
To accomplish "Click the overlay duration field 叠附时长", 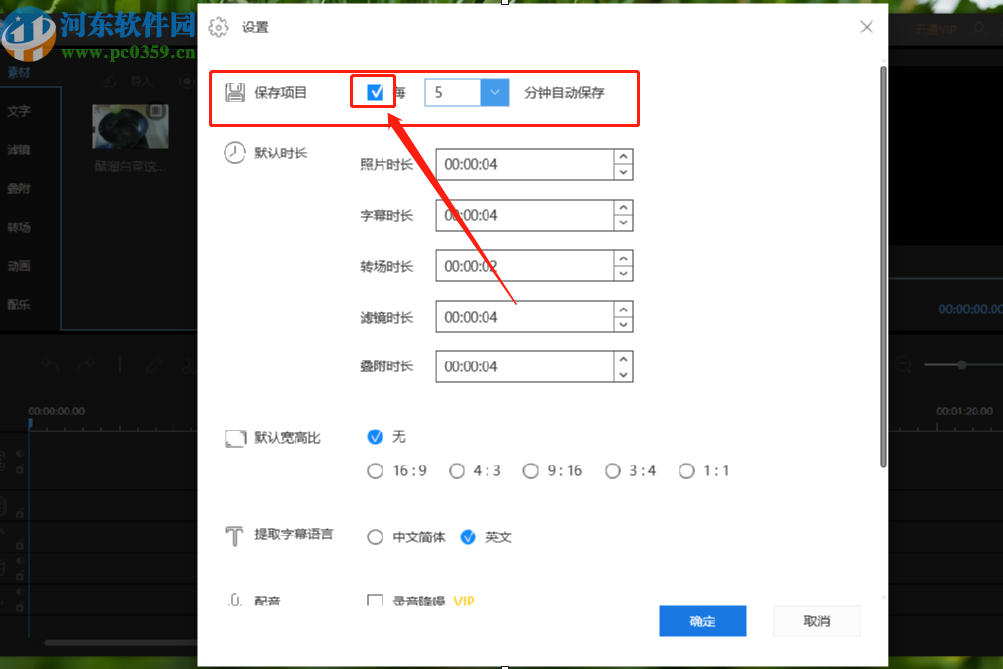I will point(525,366).
